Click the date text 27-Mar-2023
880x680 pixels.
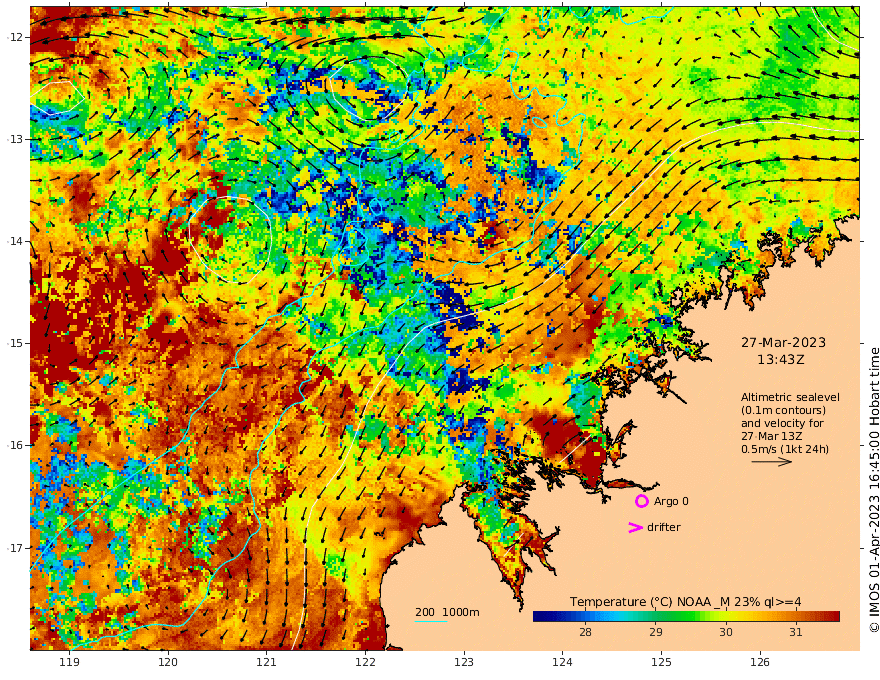pos(783,342)
